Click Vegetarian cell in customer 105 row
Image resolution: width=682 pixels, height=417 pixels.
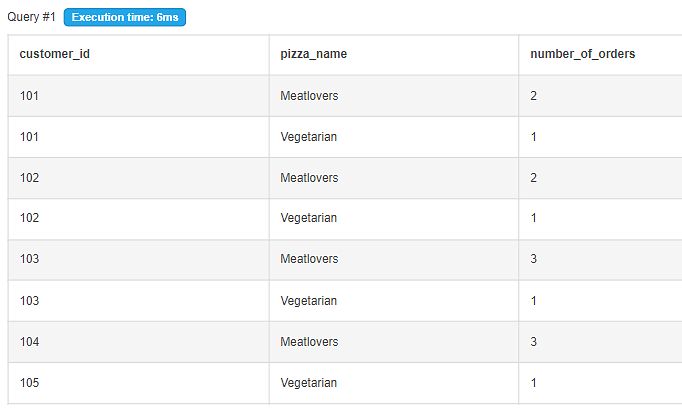308,383
